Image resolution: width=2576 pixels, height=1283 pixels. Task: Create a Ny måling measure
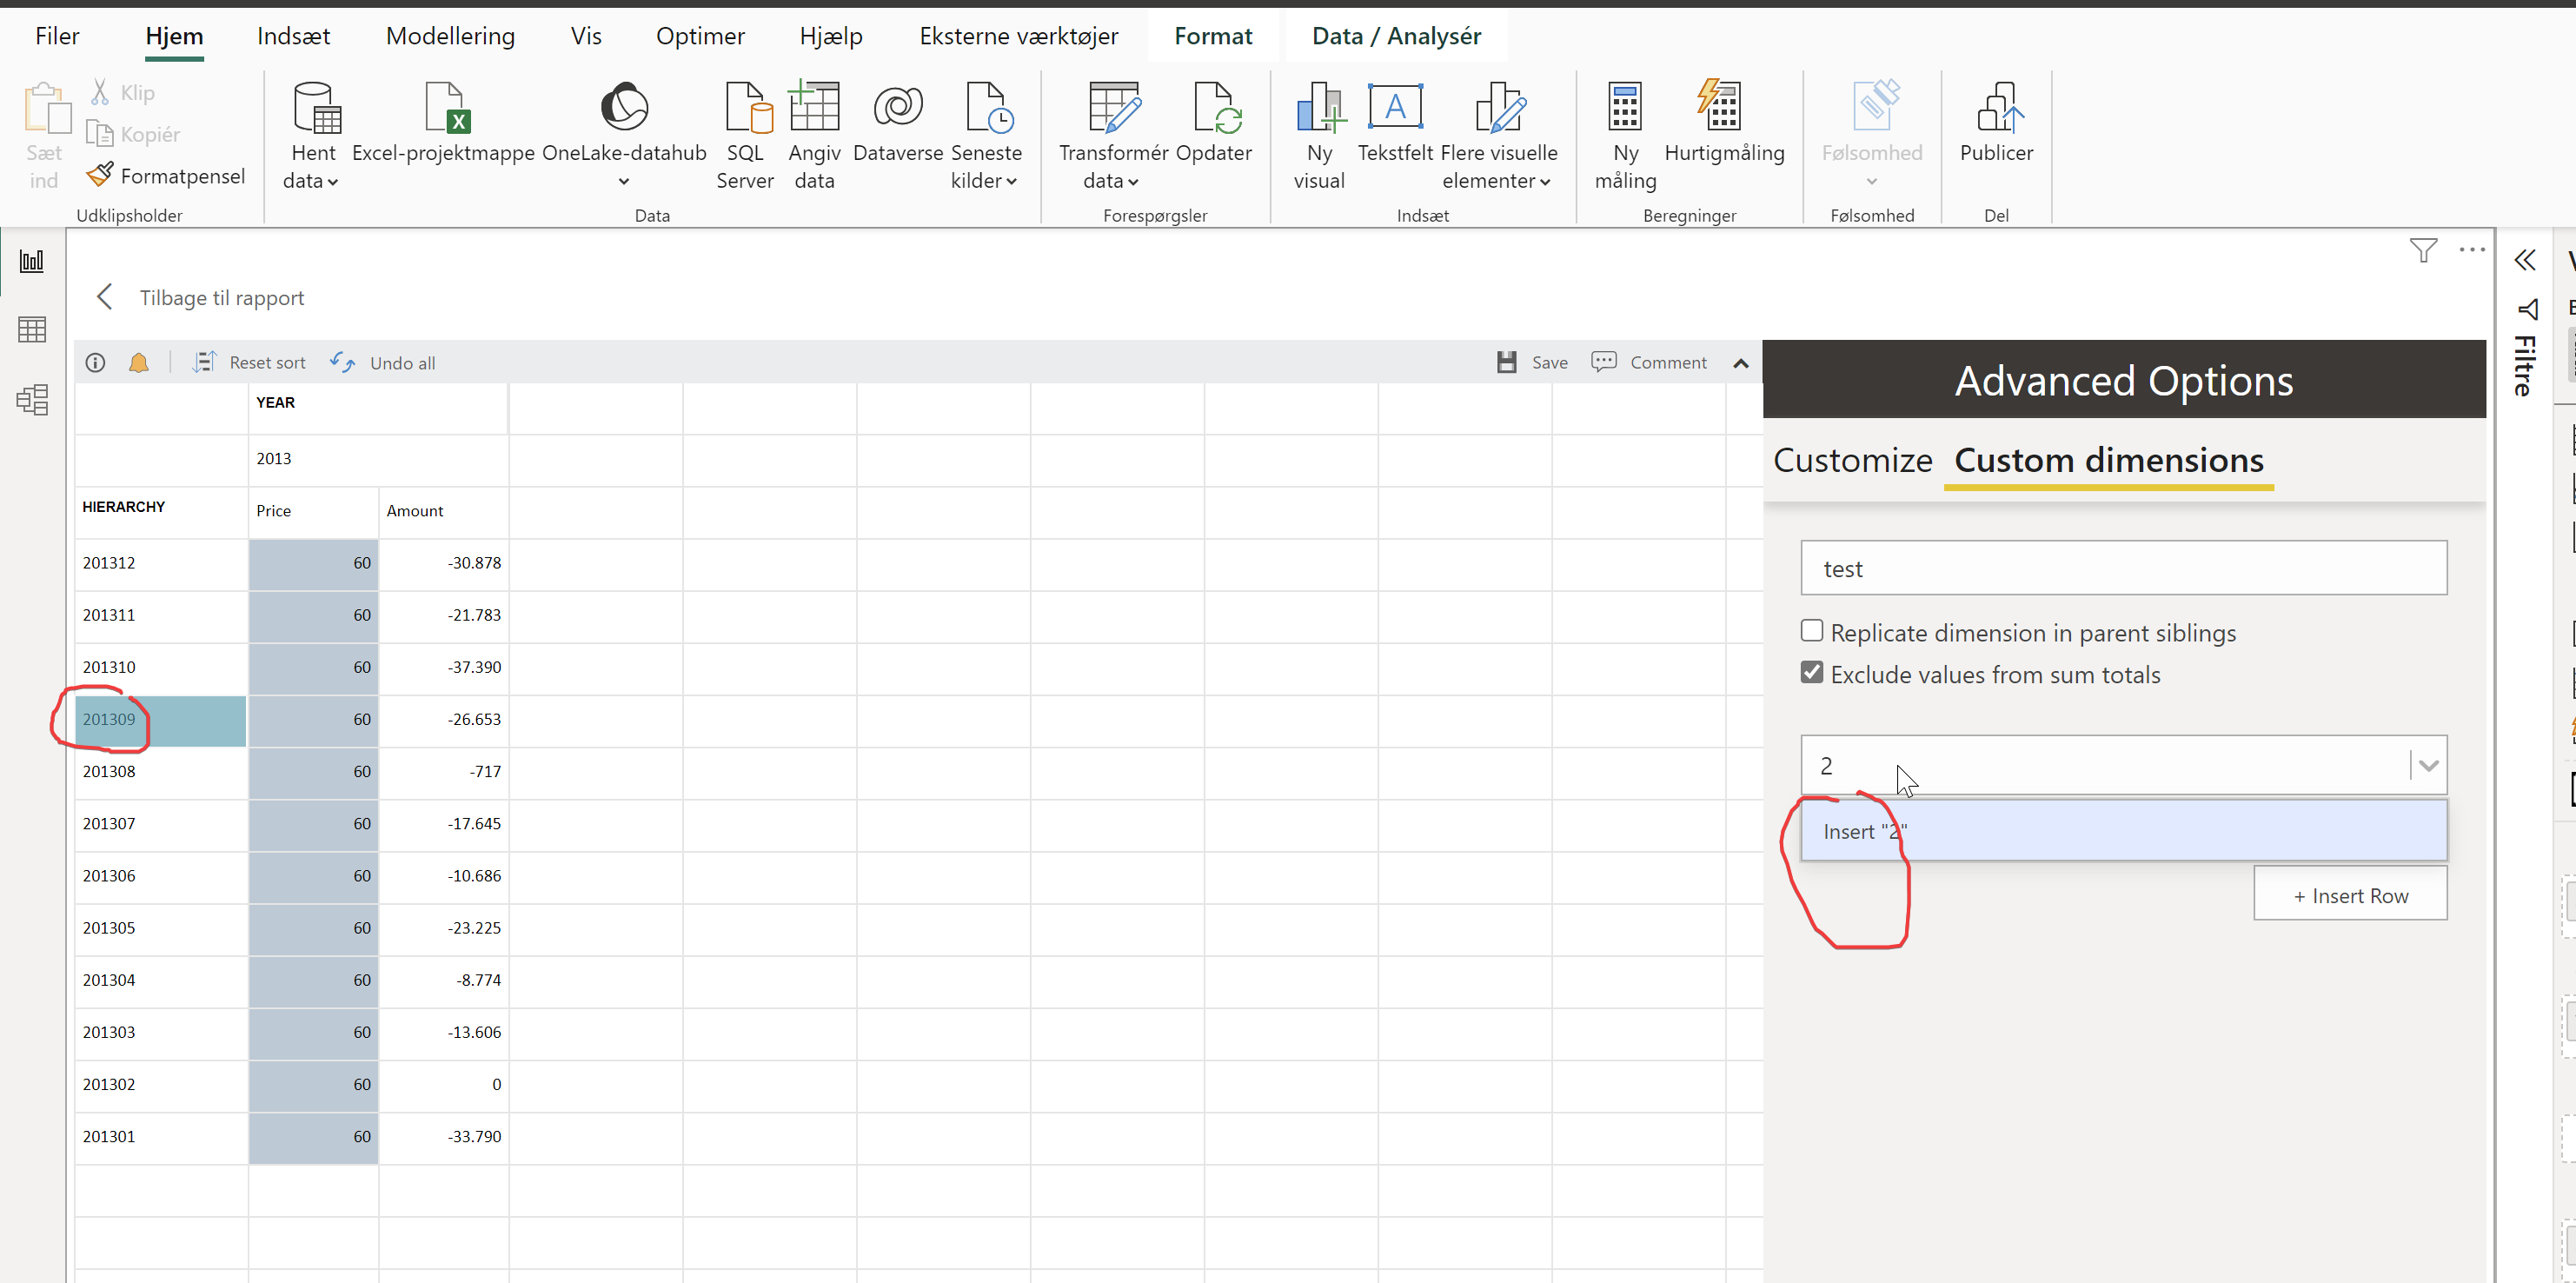click(1625, 108)
